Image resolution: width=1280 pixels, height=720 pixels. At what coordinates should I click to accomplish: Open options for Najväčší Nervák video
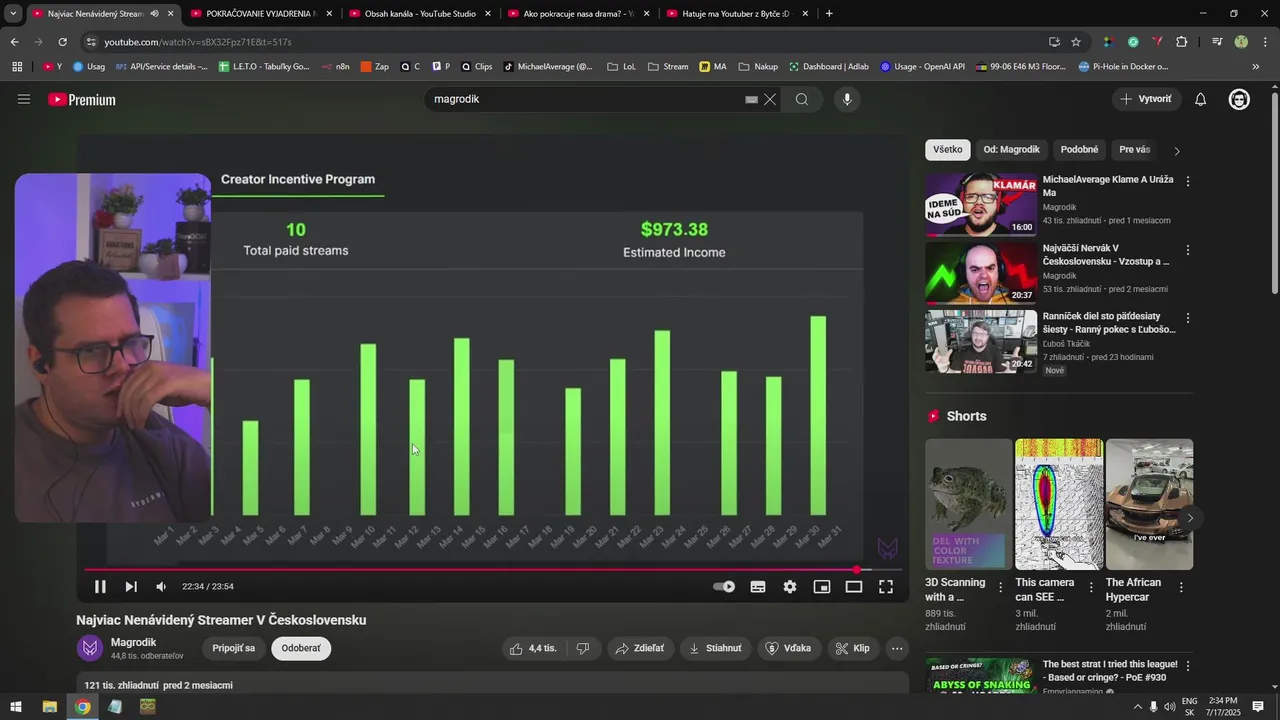coord(1188,250)
